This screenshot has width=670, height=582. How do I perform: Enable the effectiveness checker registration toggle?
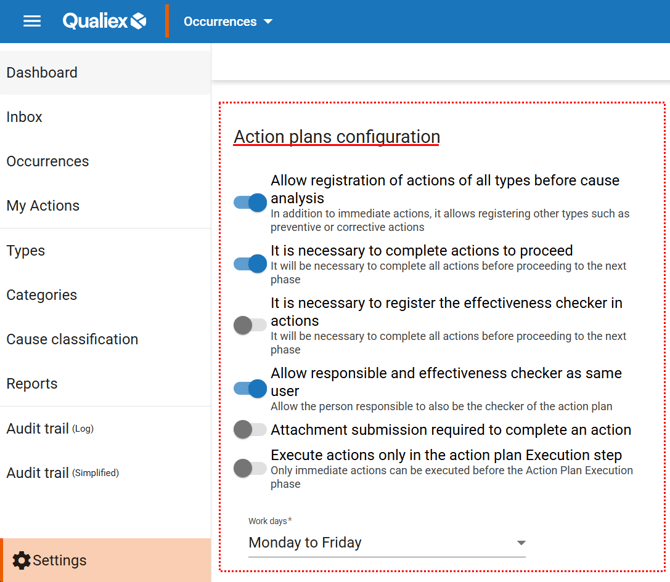point(250,325)
